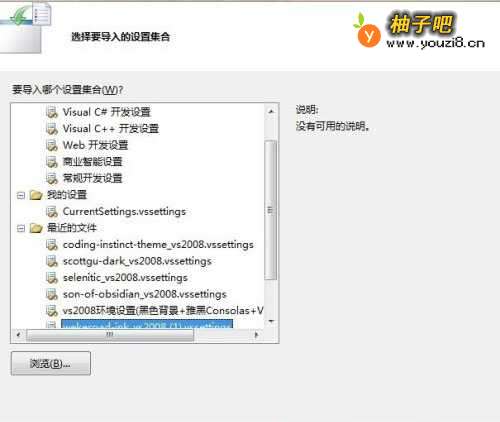The width and height of the screenshot is (500, 422).
Task: Click the 常规开发设置 settings icon
Action: [x=52, y=178]
